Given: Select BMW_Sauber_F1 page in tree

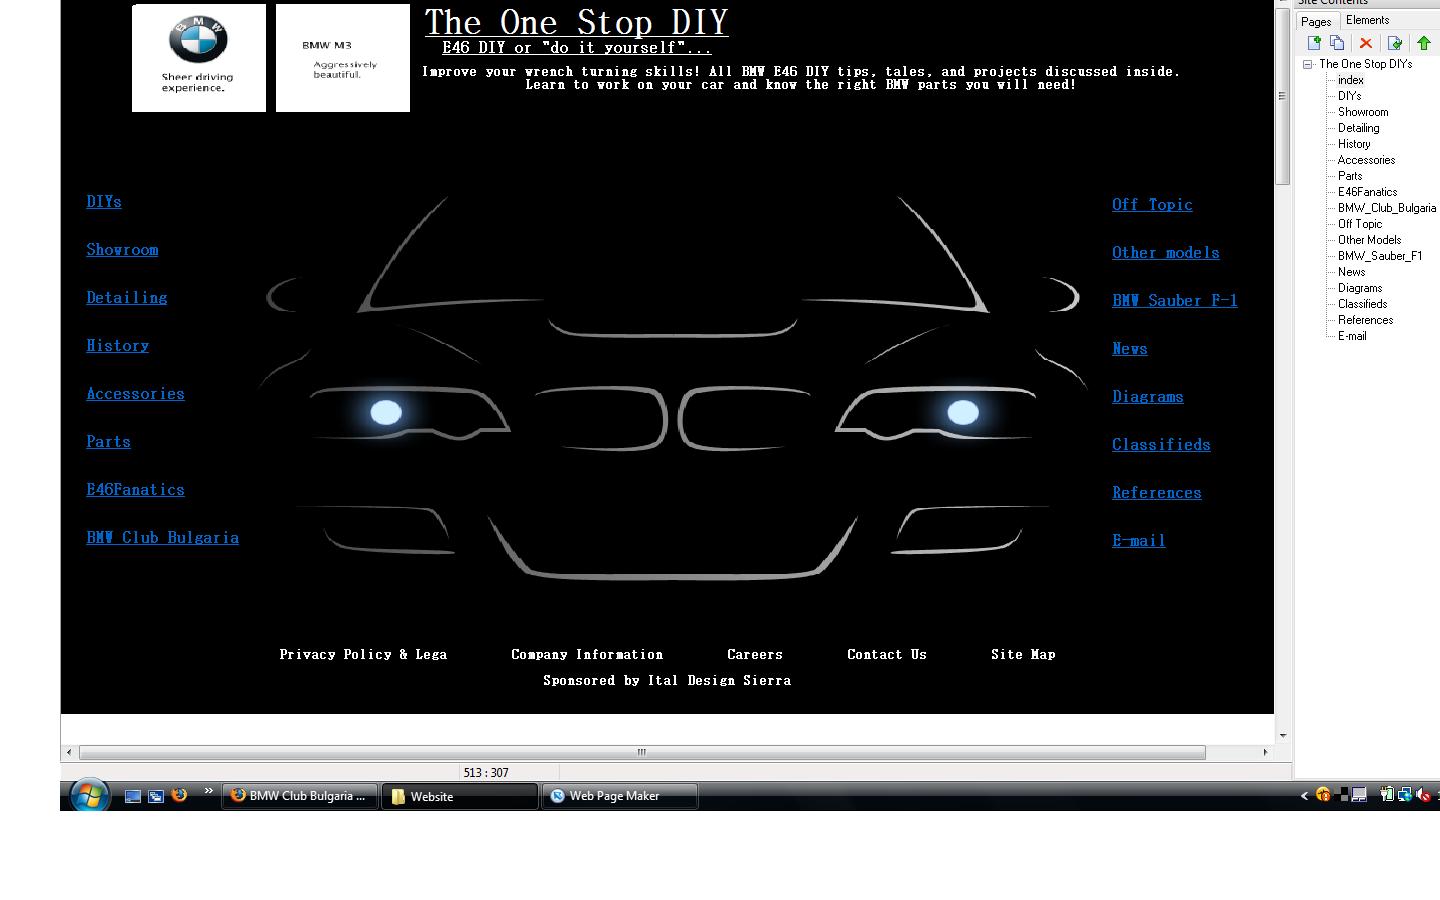Looking at the screenshot, I should coord(1380,256).
